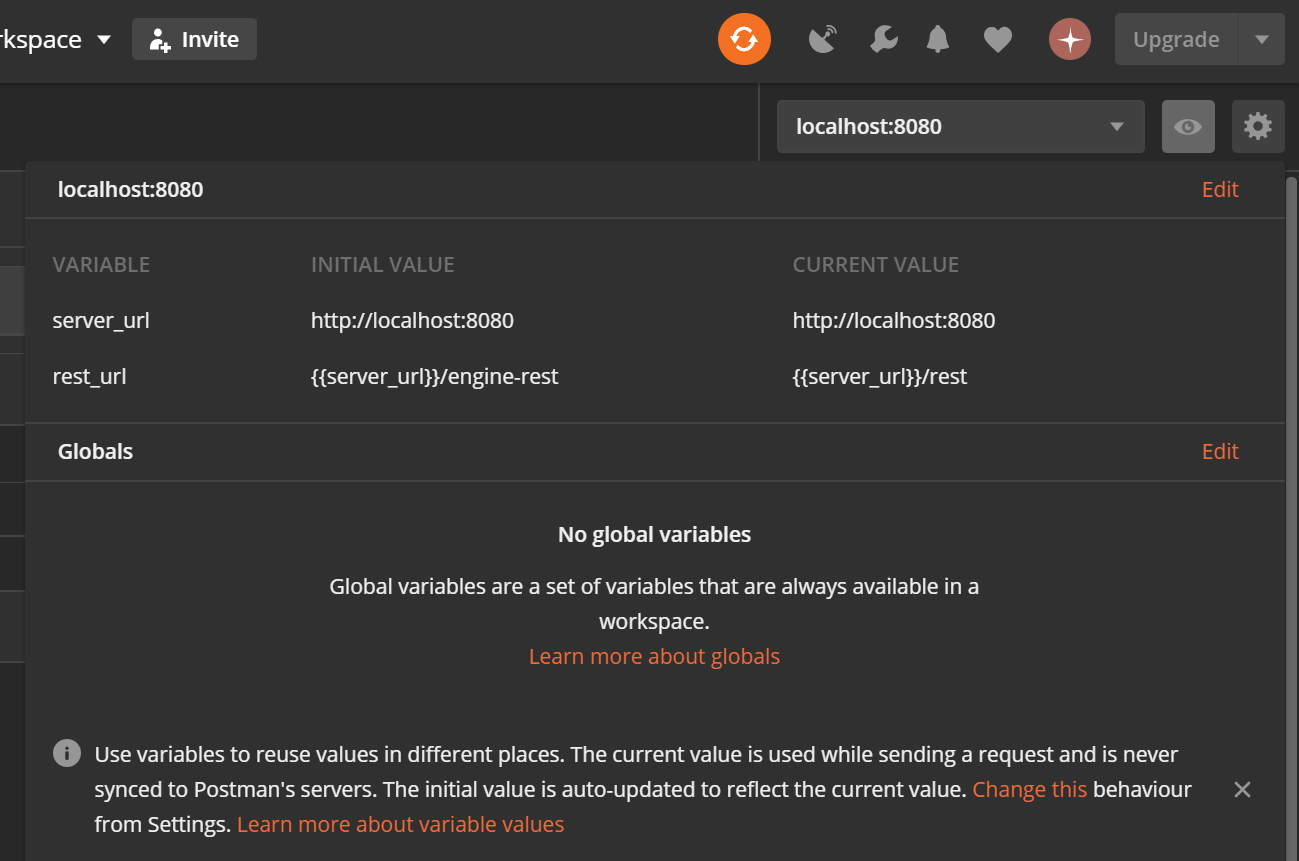Click initial value {{server_url}}/engine-rest
Screen dimensions: 1299x861
pos(434,377)
